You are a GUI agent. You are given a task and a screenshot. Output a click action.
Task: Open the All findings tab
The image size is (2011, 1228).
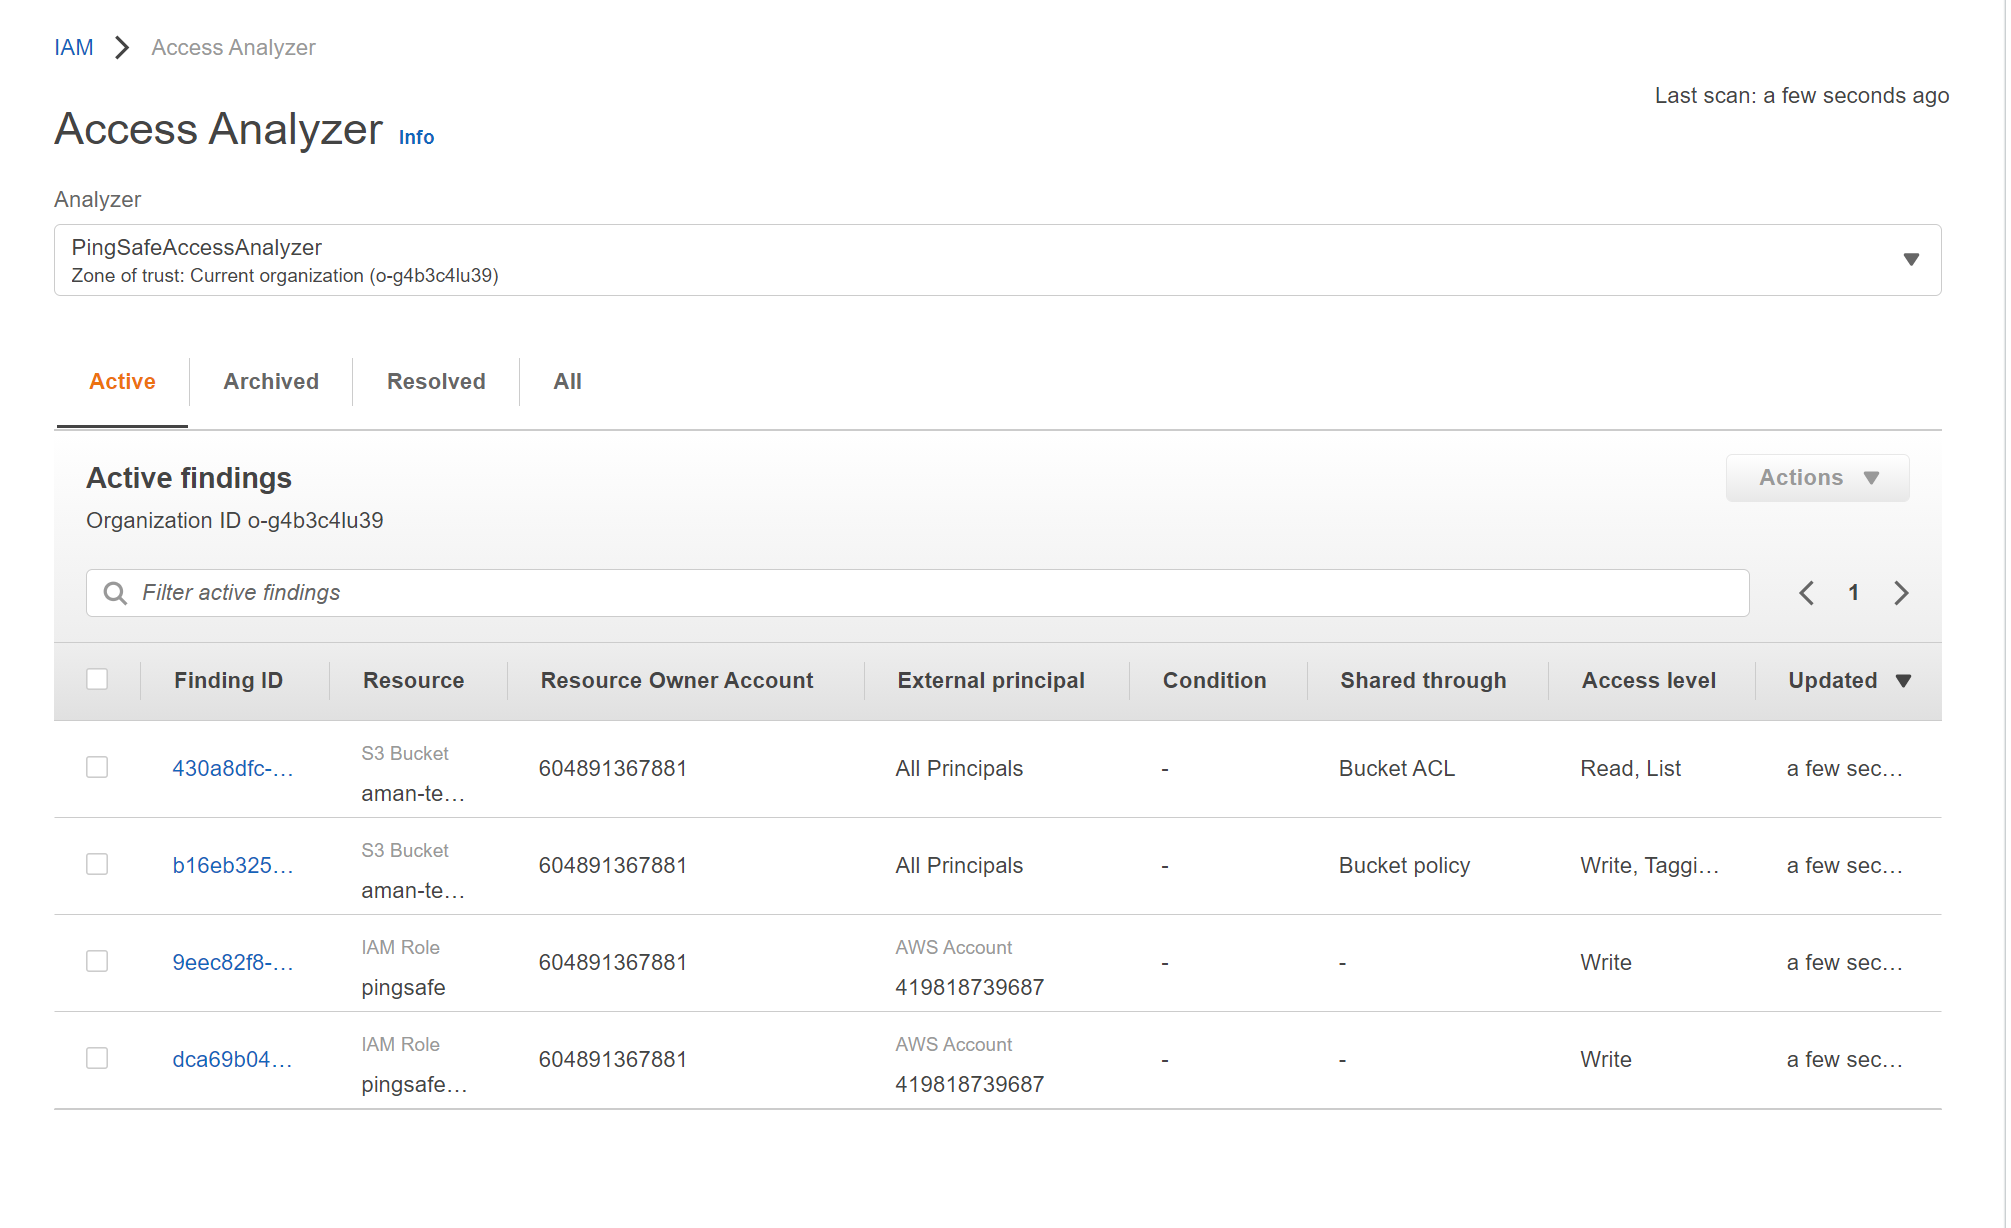coord(567,382)
